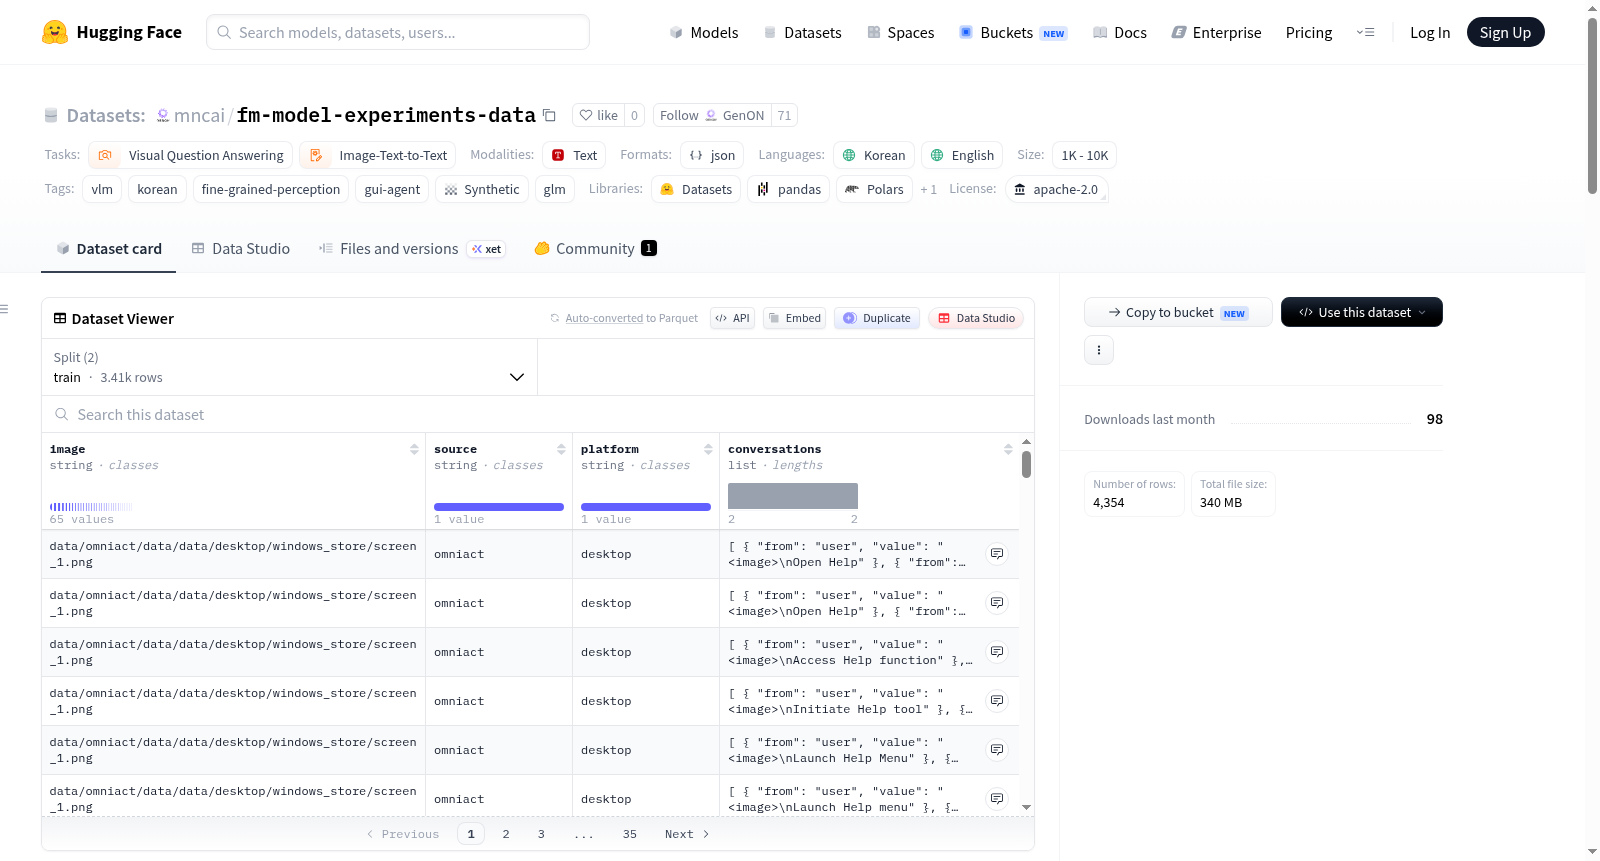Image resolution: width=1600 pixels, height=861 pixels.
Task: Sort the image column
Action: pos(414,450)
